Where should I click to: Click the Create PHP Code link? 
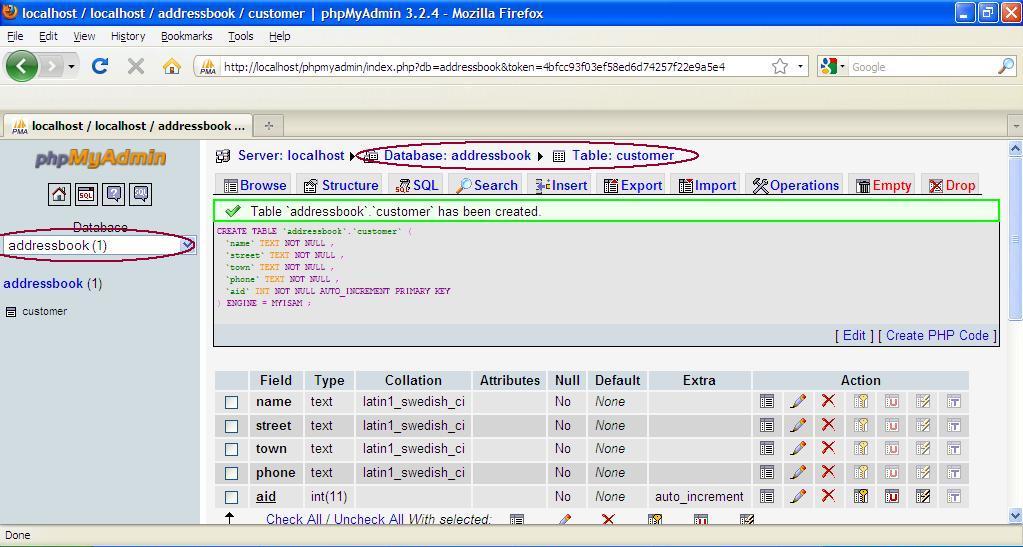(x=937, y=336)
